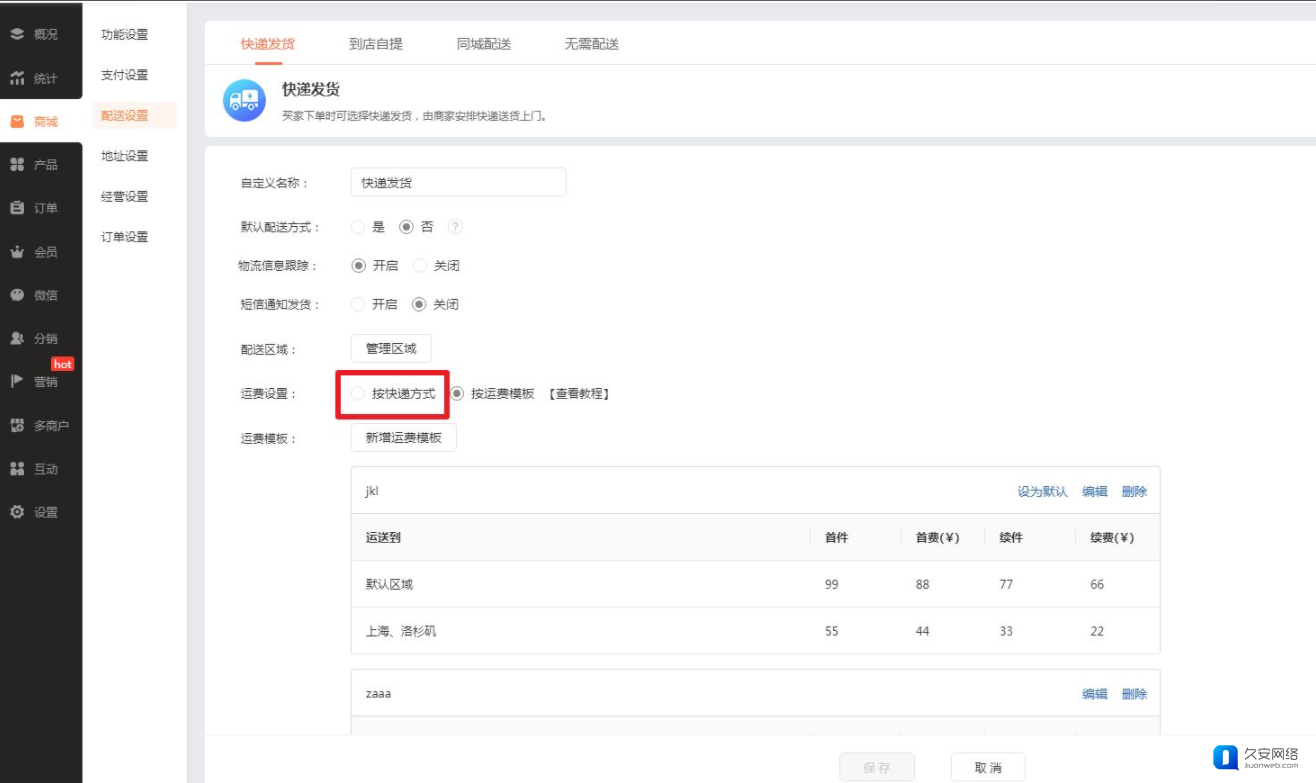
Task: Select 是 for 默认配送方式
Action: pyautogui.click(x=358, y=227)
